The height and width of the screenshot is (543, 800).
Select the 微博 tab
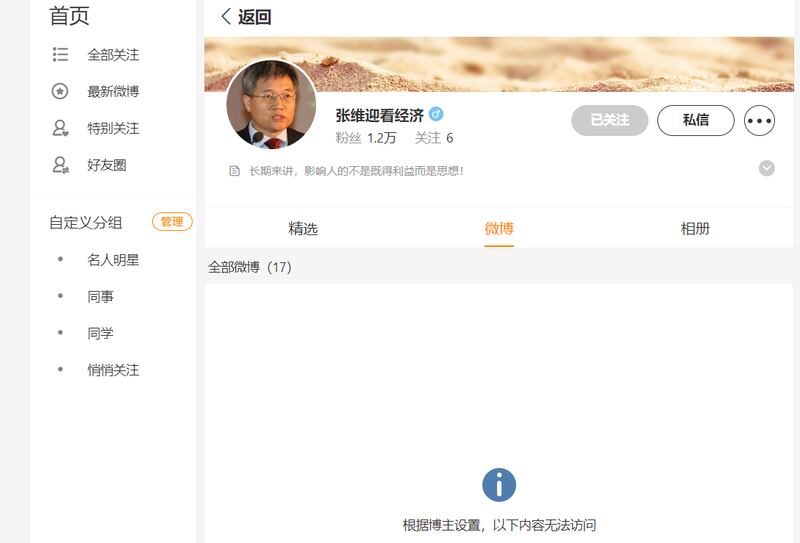pyautogui.click(x=499, y=229)
